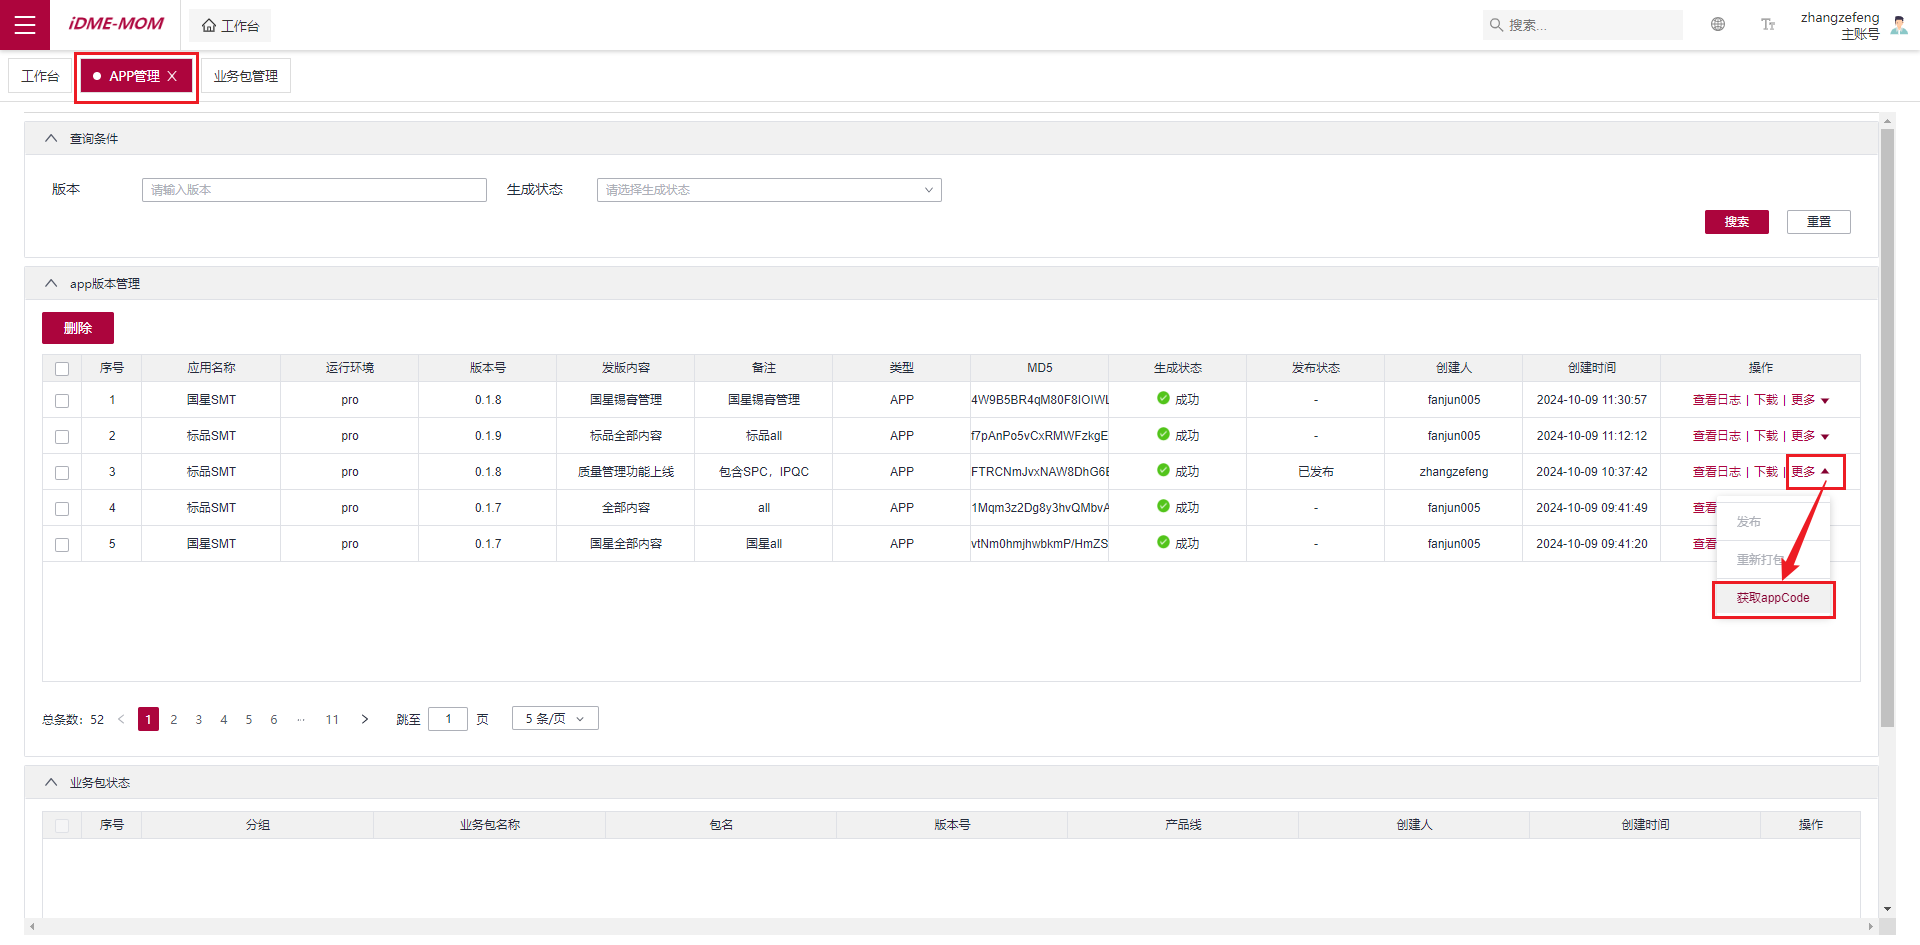Select 获取appCode from the context menu
This screenshot has height=945, width=1920.
click(1773, 598)
